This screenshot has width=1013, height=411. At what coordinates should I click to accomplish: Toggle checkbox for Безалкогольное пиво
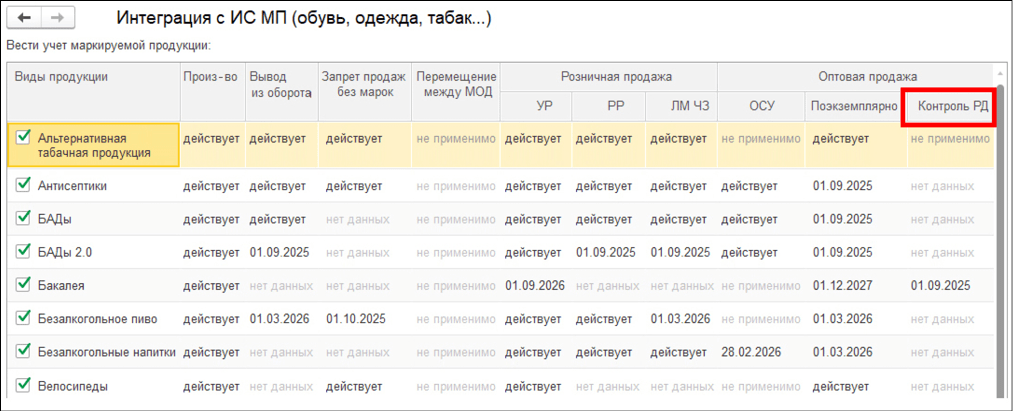pos(24,318)
